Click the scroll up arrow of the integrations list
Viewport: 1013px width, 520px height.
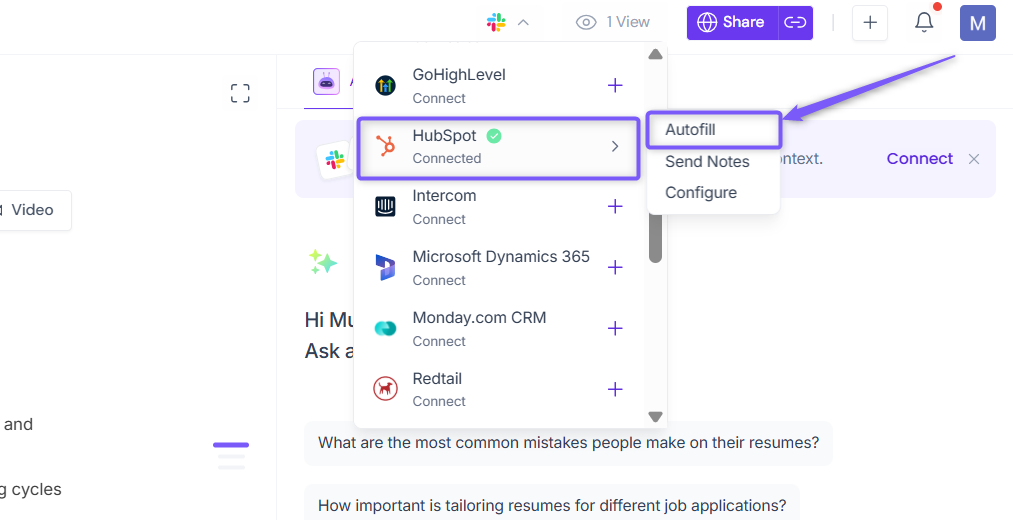pos(655,54)
